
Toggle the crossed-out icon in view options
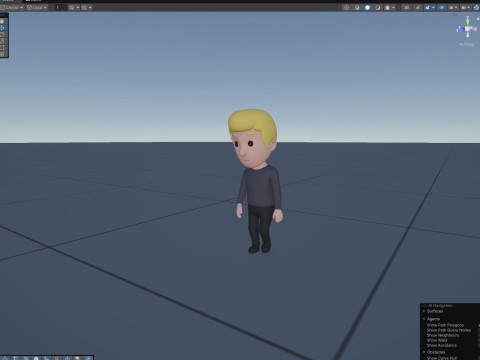click(x=406, y=7)
